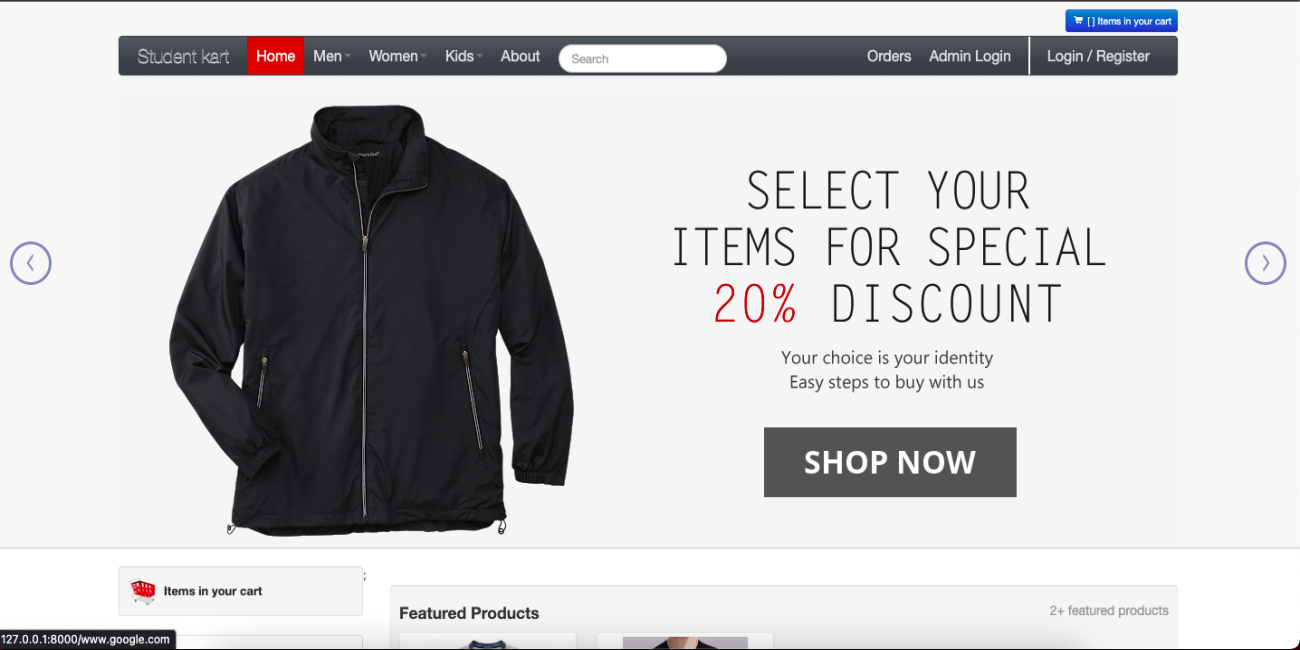Open the Men dropdown menu
Viewport: 1300px width, 650px height.
(x=331, y=56)
